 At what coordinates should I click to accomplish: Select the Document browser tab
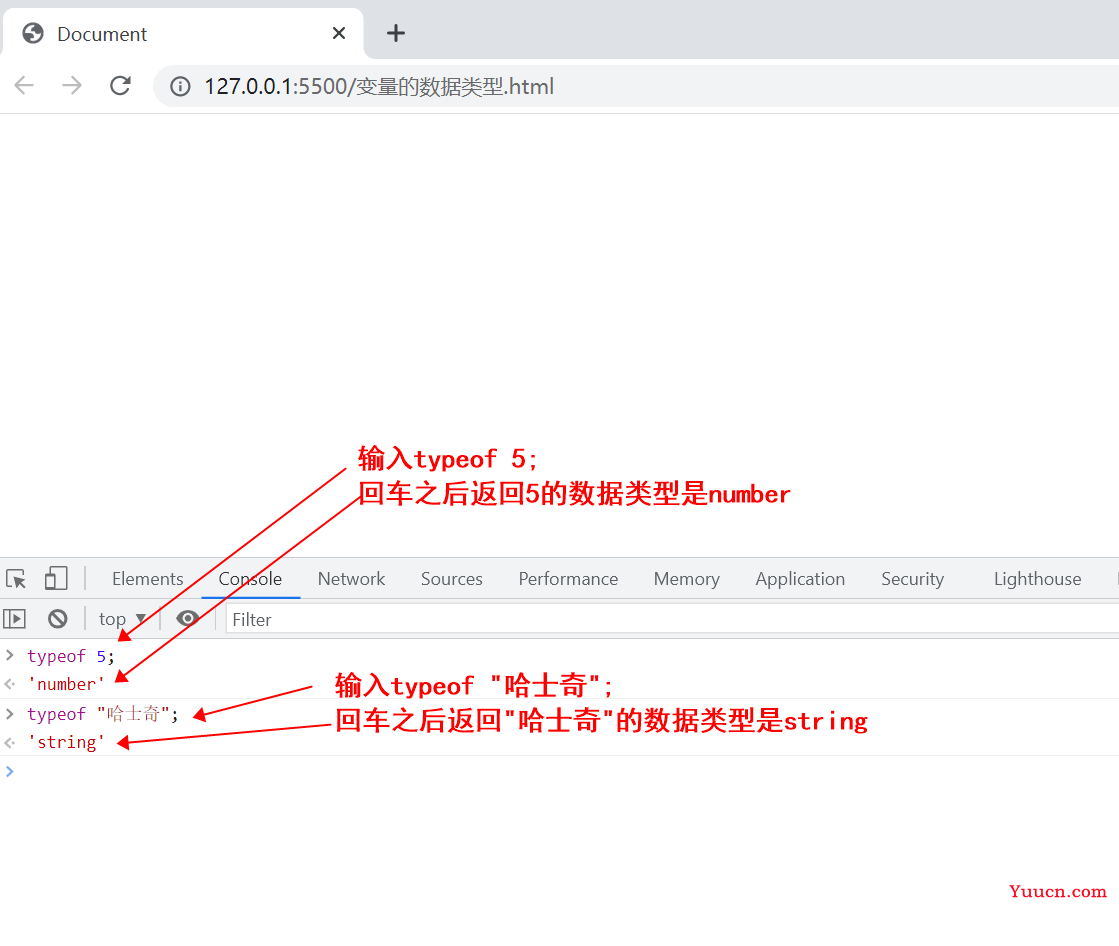[x=183, y=34]
